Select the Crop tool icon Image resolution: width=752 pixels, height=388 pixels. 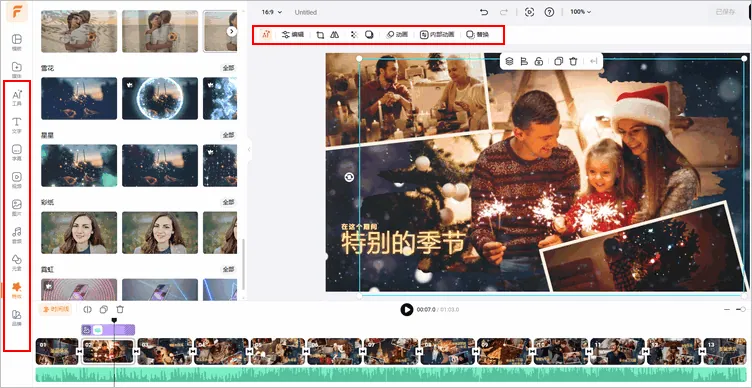pyautogui.click(x=320, y=35)
